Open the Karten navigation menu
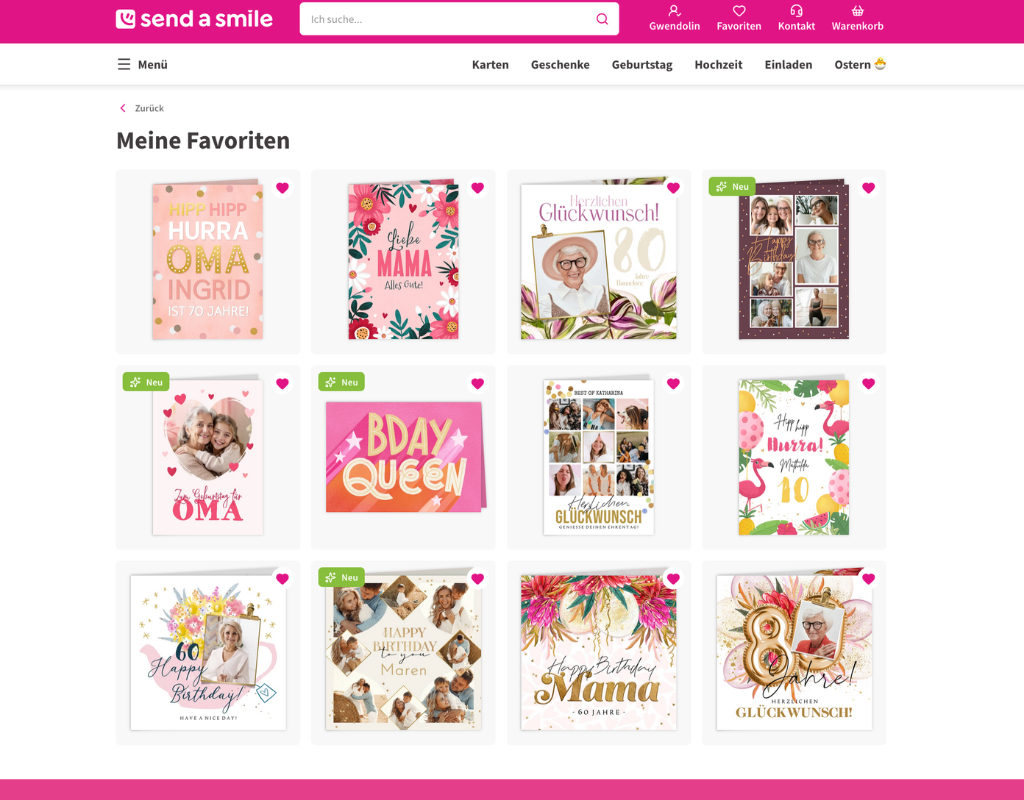This screenshot has height=800, width=1024. tap(490, 65)
